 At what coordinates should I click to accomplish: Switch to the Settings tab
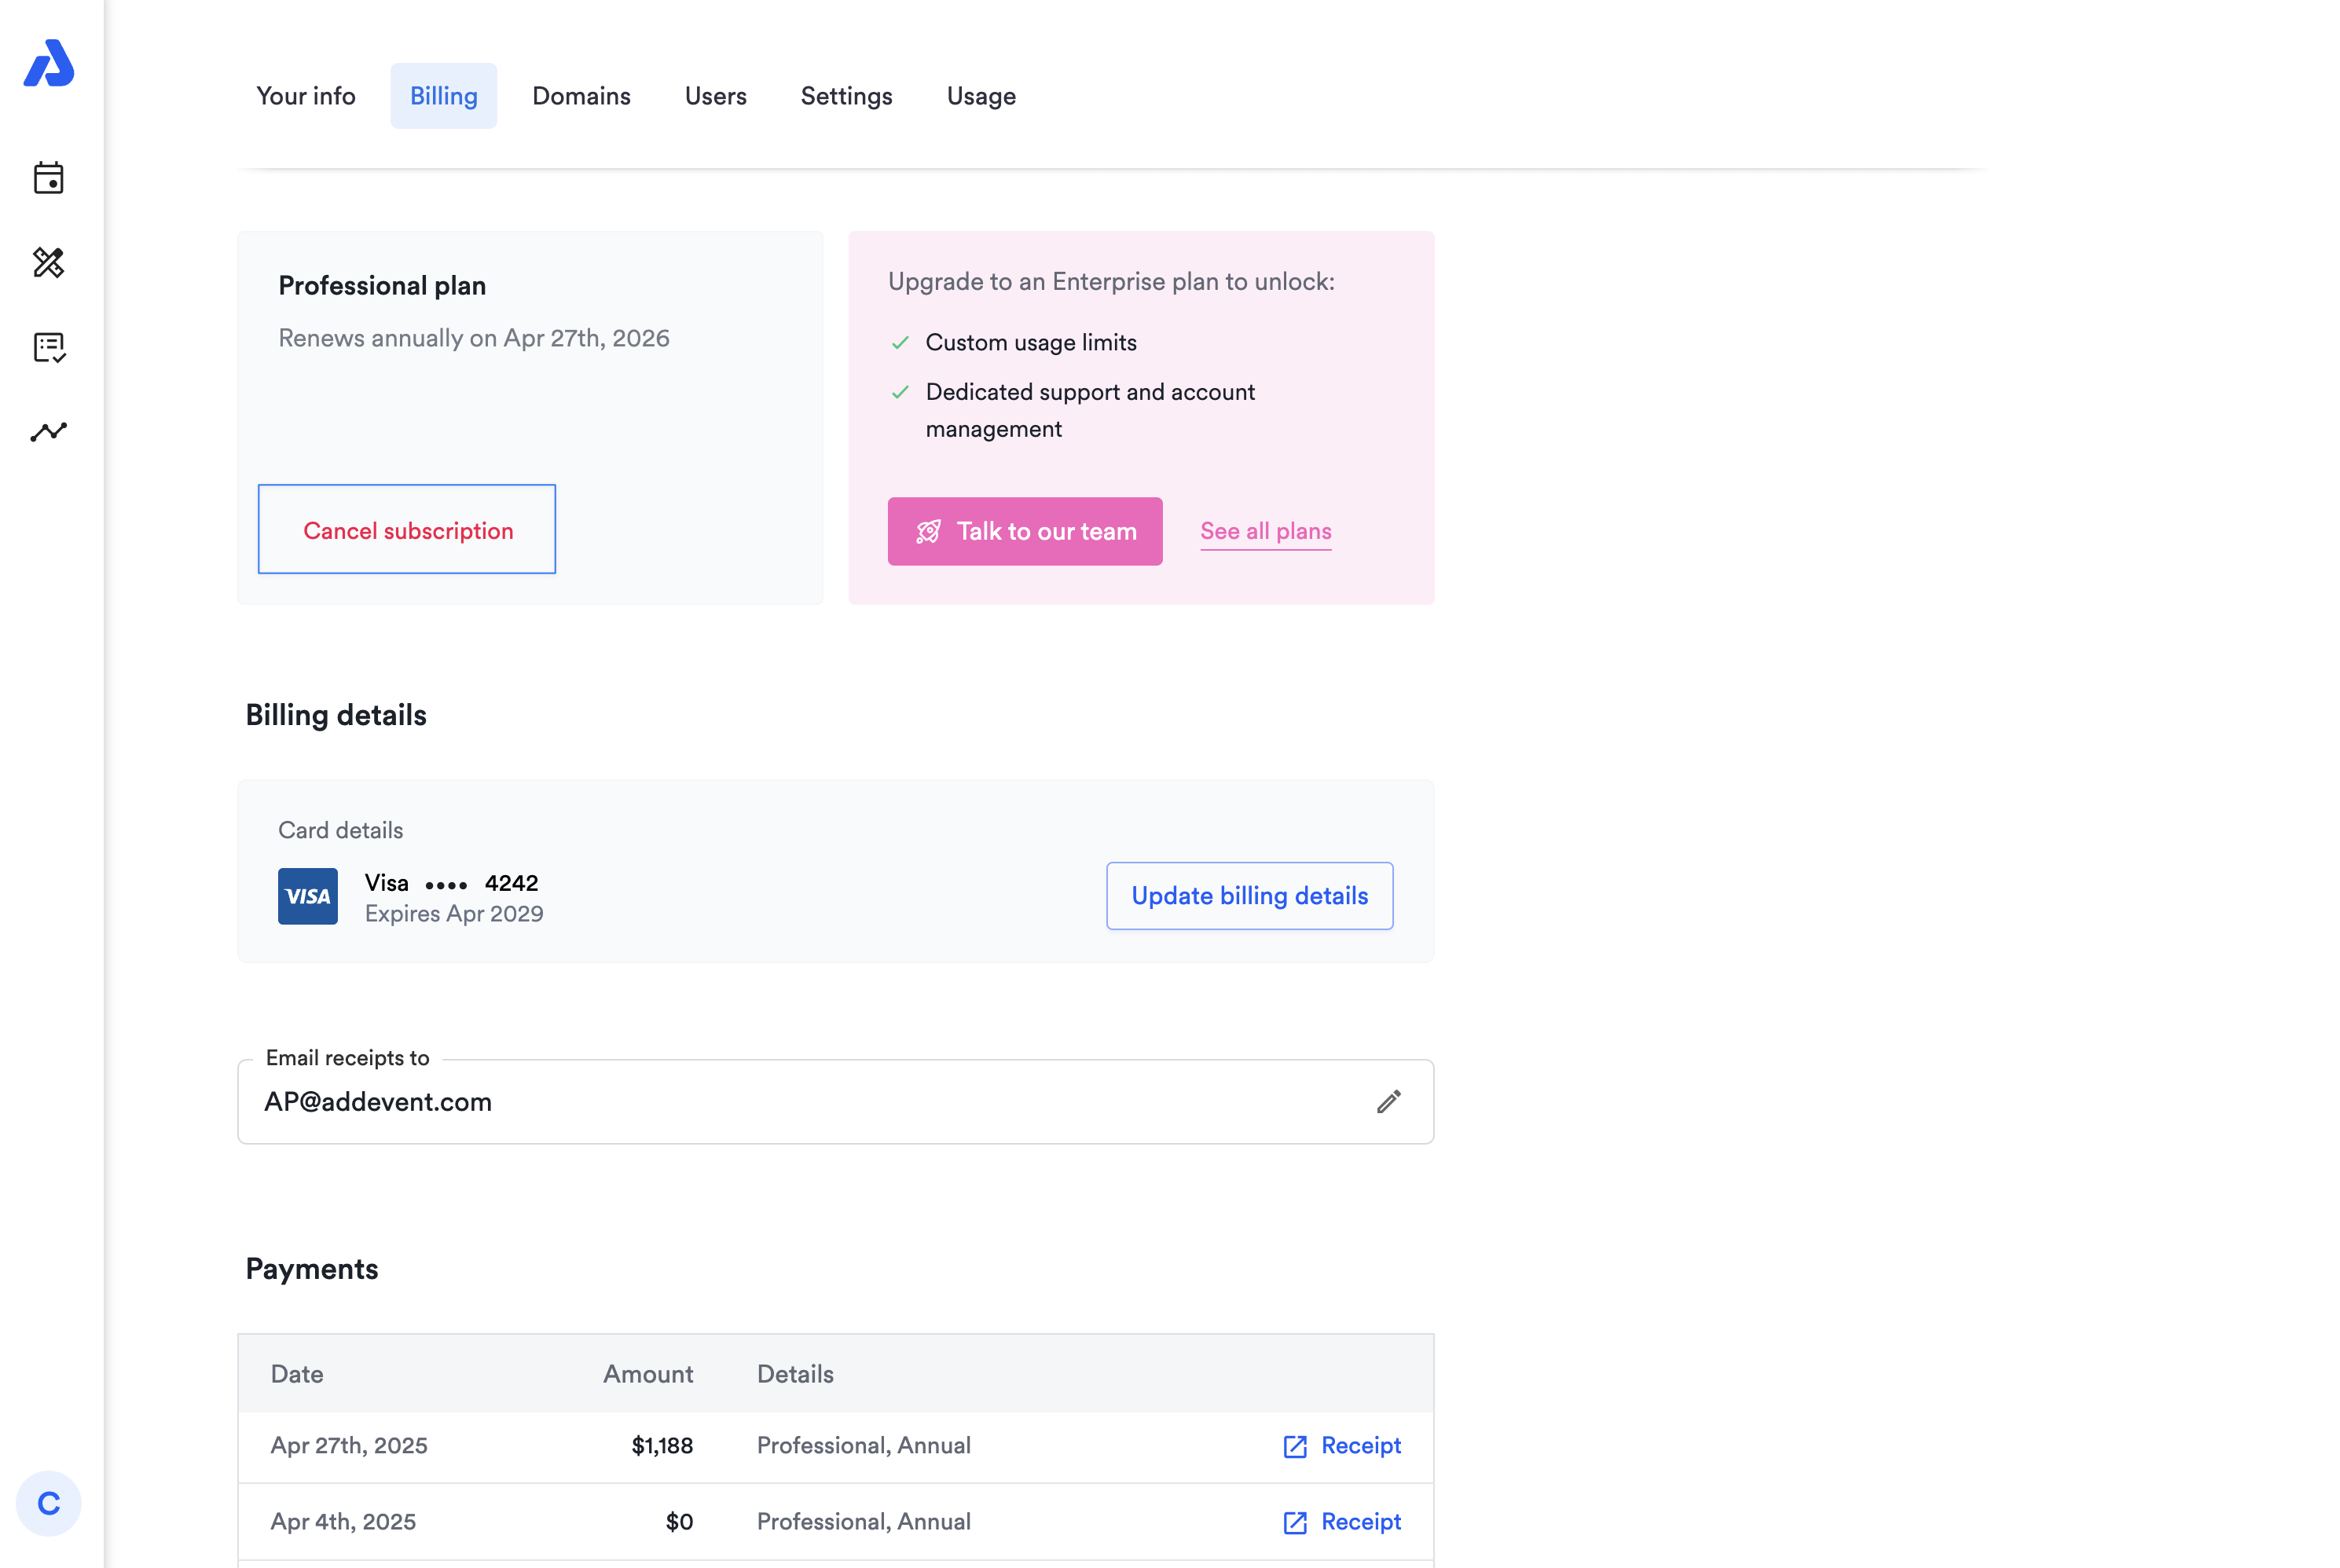pos(846,96)
